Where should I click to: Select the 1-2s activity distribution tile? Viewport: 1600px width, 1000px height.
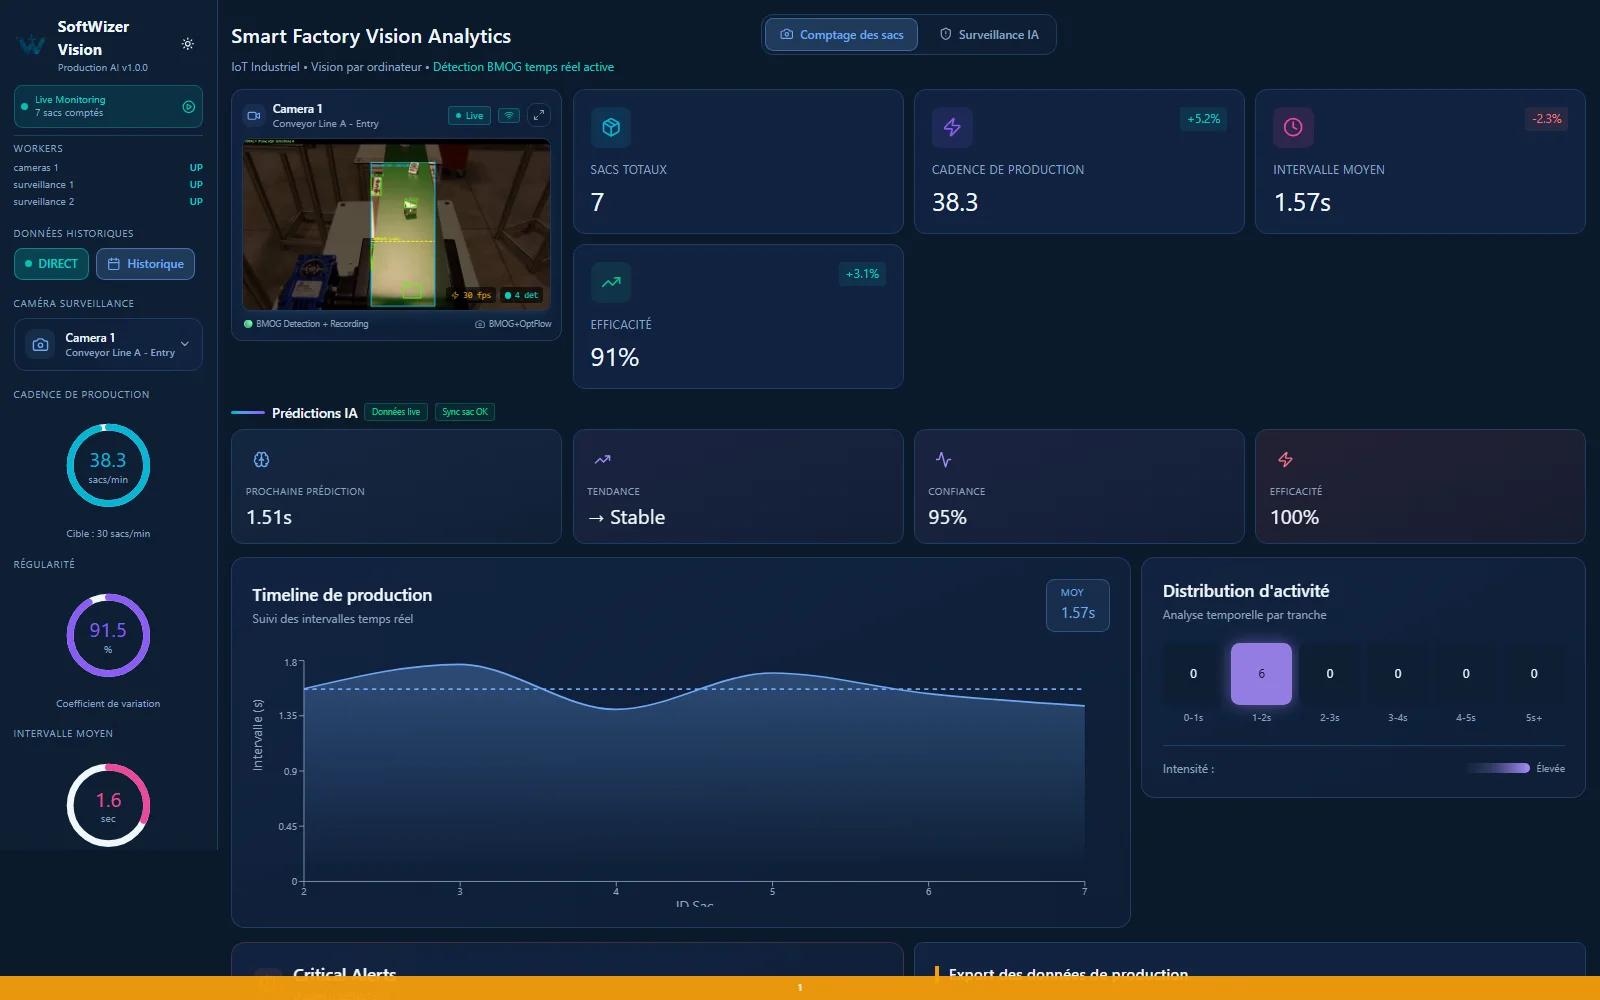point(1261,674)
